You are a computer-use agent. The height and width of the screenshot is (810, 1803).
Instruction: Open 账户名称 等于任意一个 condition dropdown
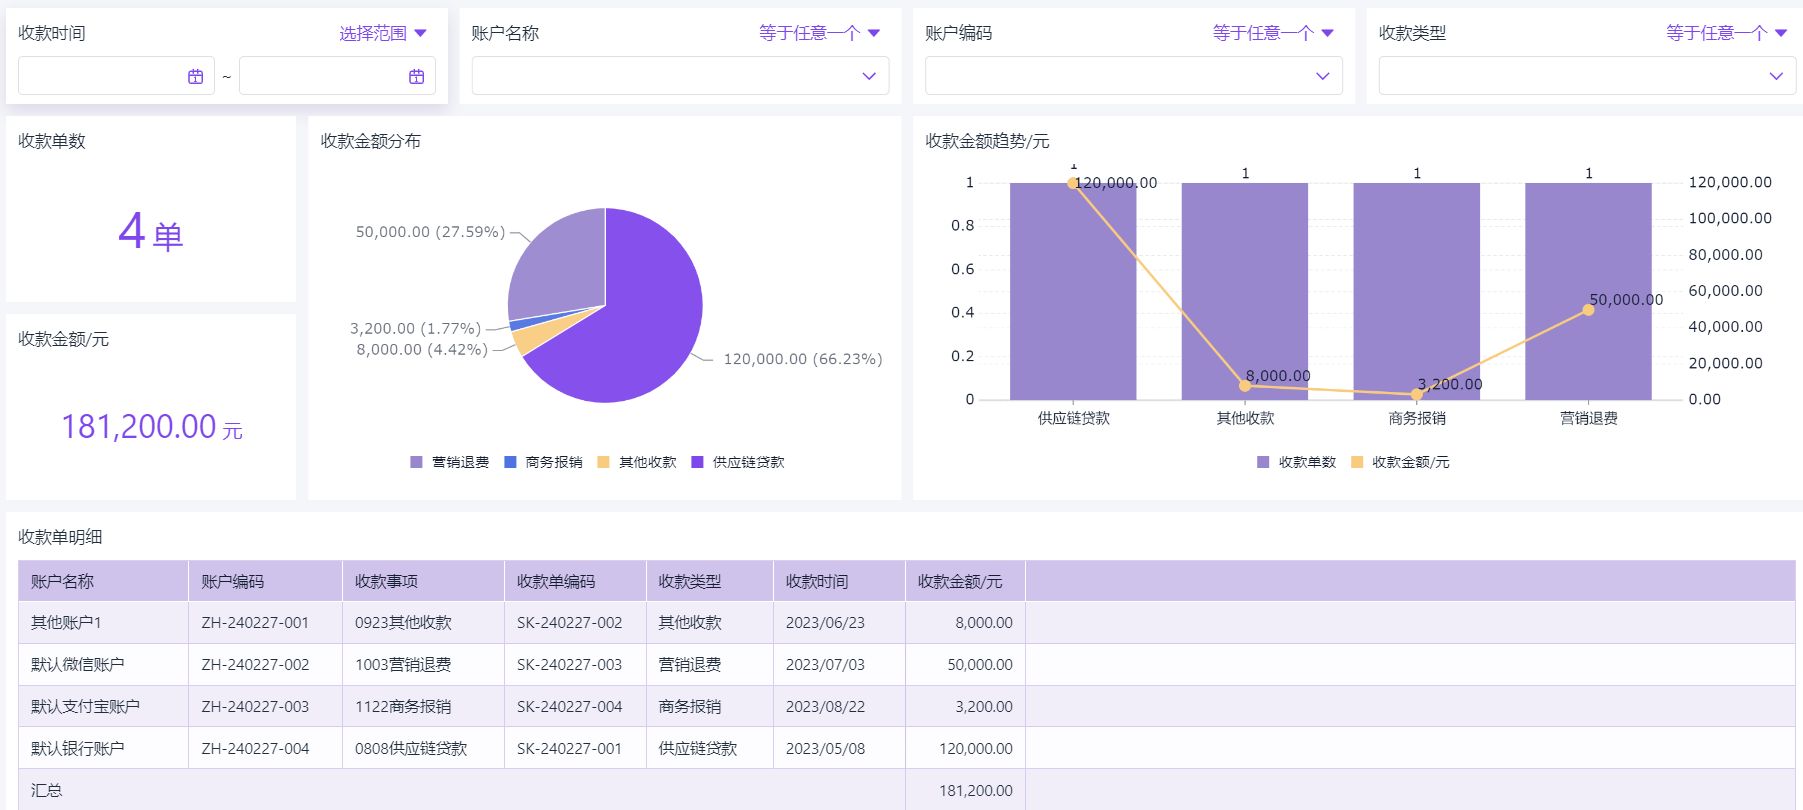click(819, 33)
